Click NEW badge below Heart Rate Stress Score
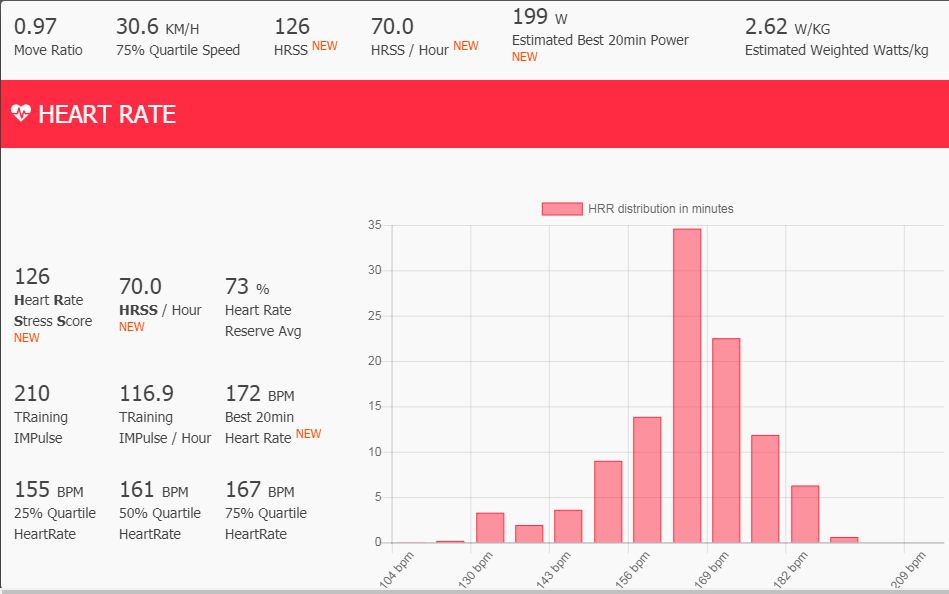Viewport: 949px width, 594px height. (x=27, y=338)
